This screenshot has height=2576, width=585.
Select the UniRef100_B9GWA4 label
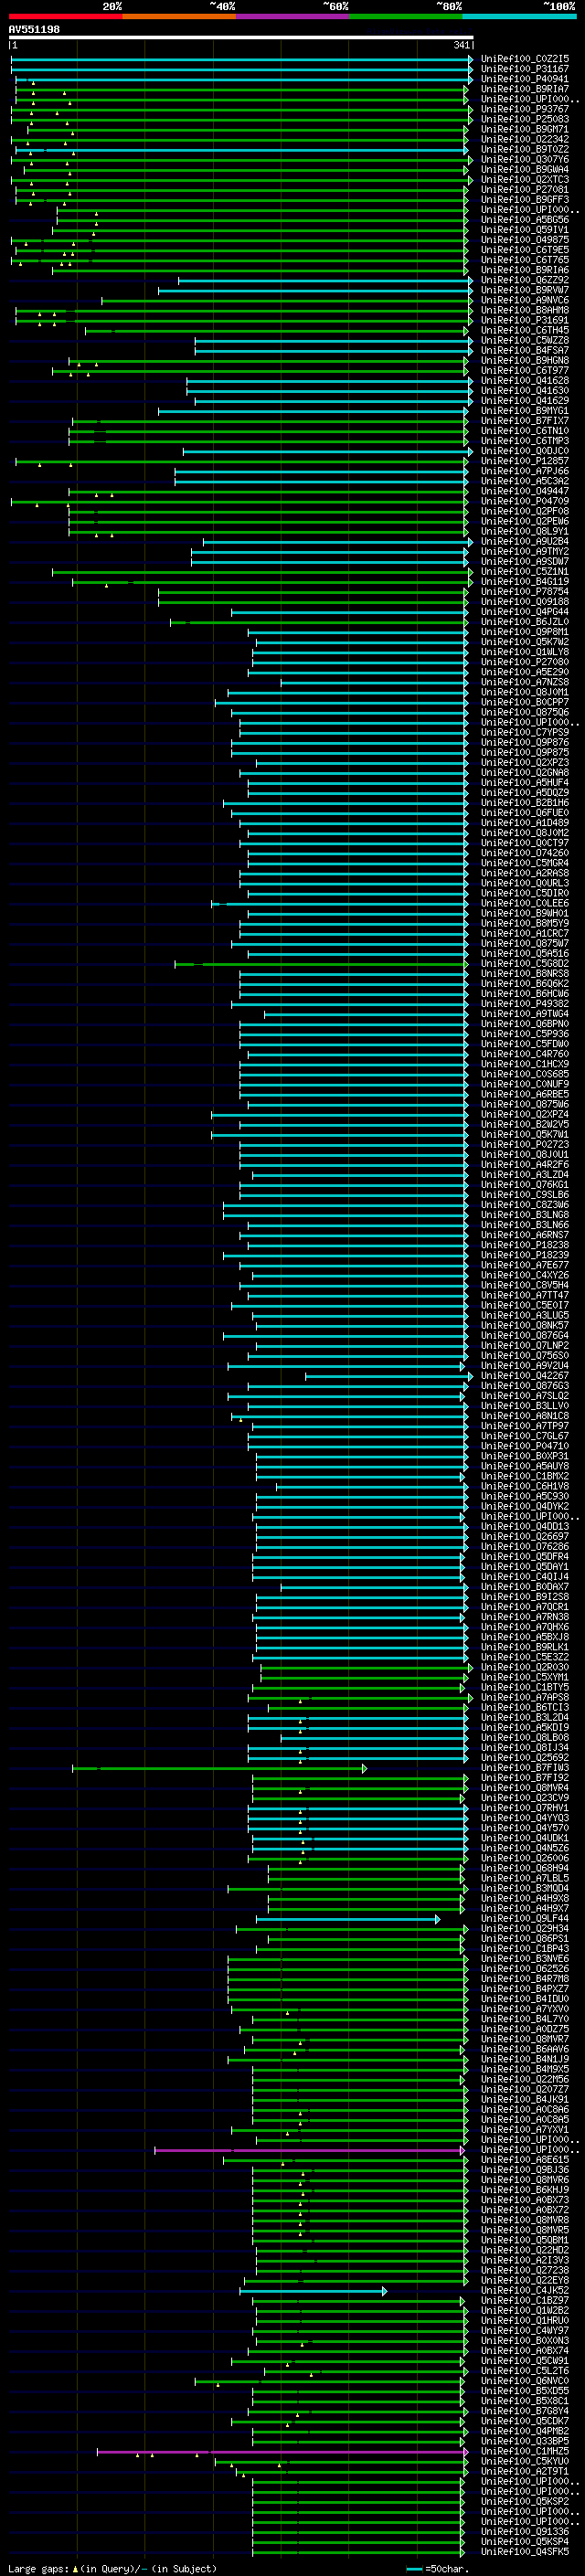coord(525,169)
